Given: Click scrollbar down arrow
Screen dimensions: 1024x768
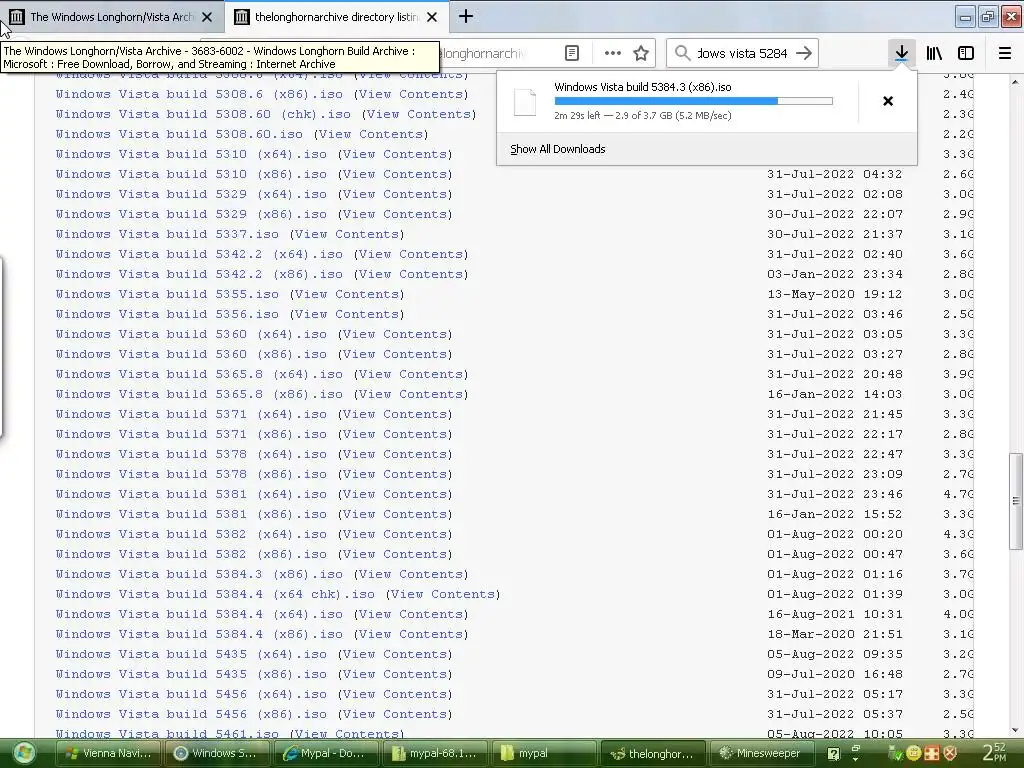Looking at the screenshot, I should click(x=1016, y=730).
